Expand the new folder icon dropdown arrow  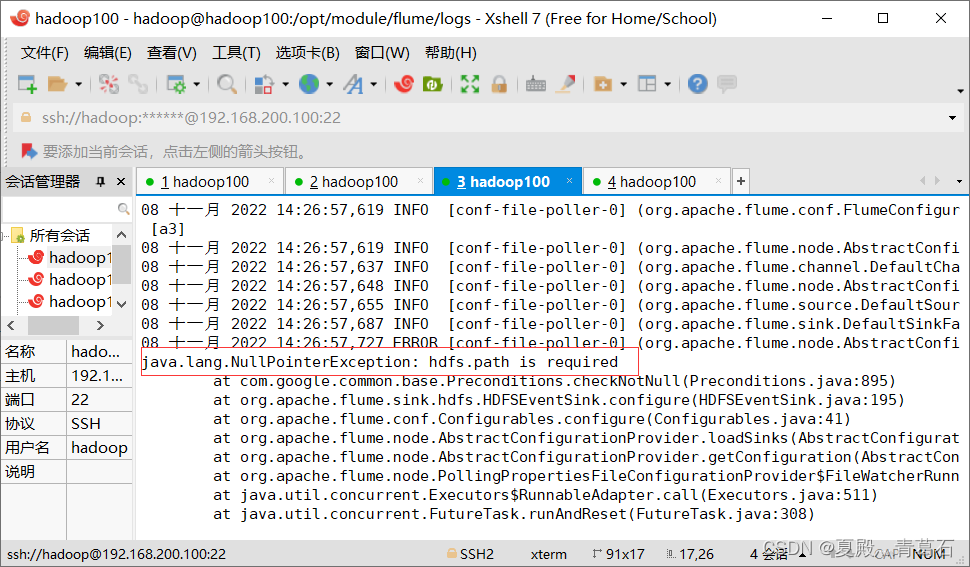point(623,84)
